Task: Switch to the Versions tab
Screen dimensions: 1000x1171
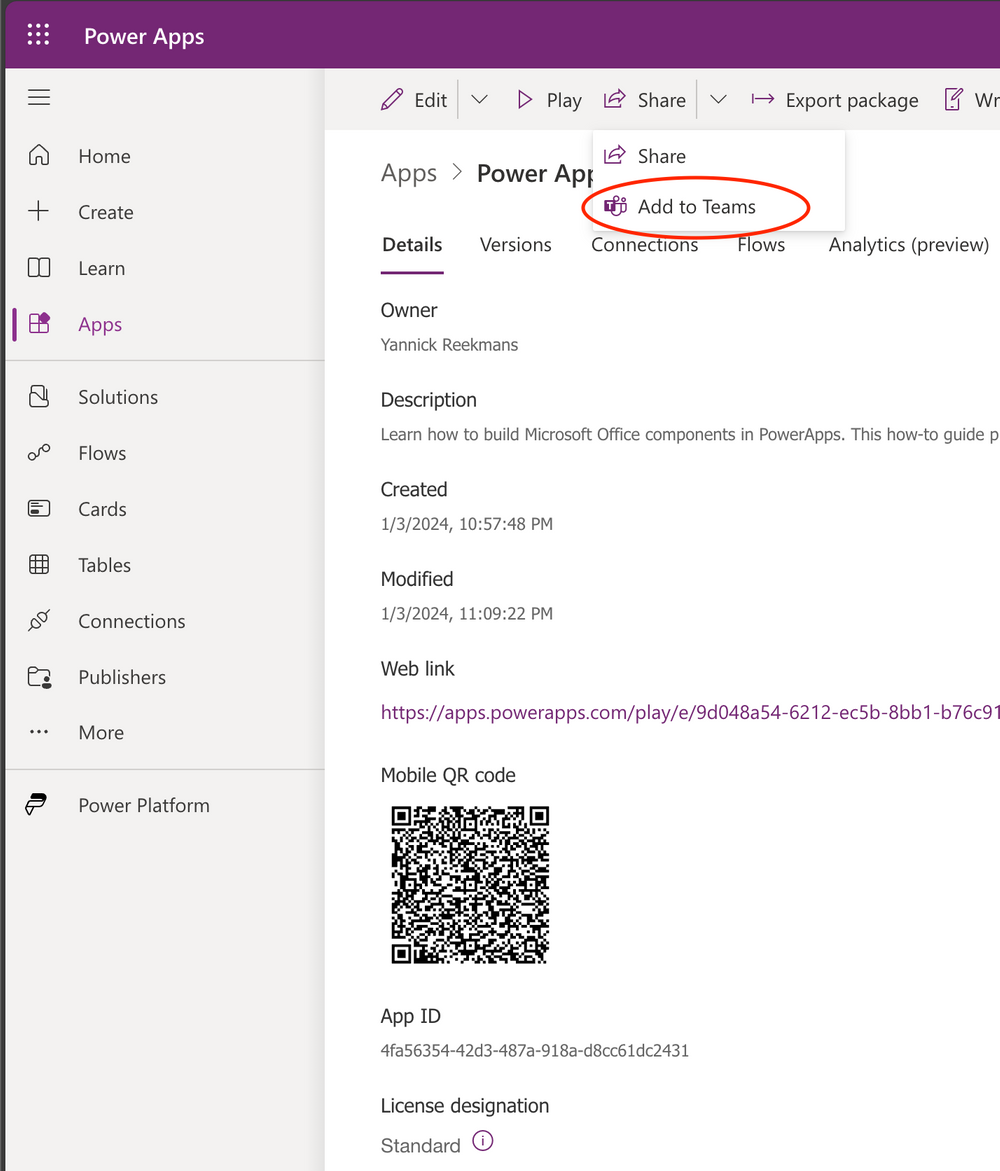Action: pos(515,244)
